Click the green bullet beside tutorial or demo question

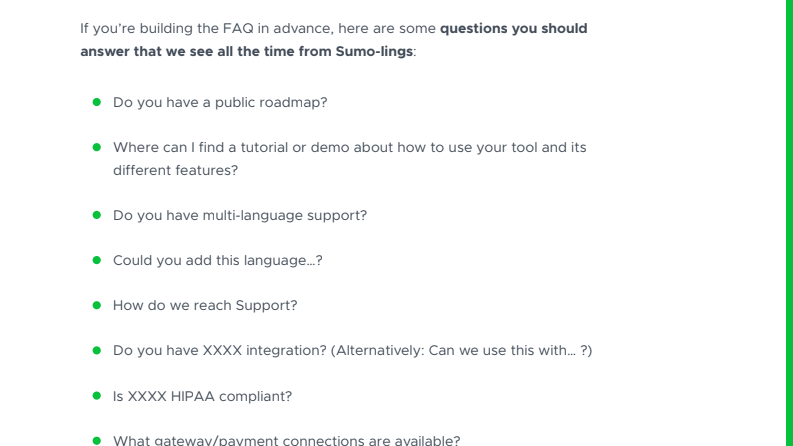[97, 147]
